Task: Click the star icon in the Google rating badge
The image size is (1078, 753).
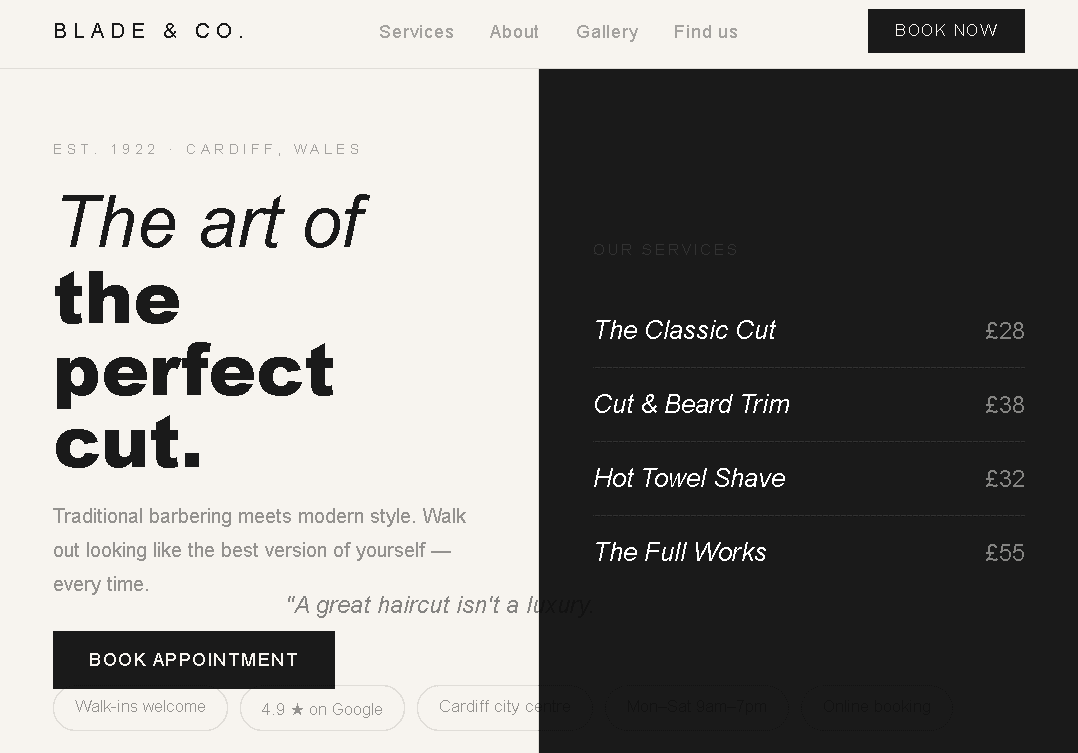Action: 296,709
